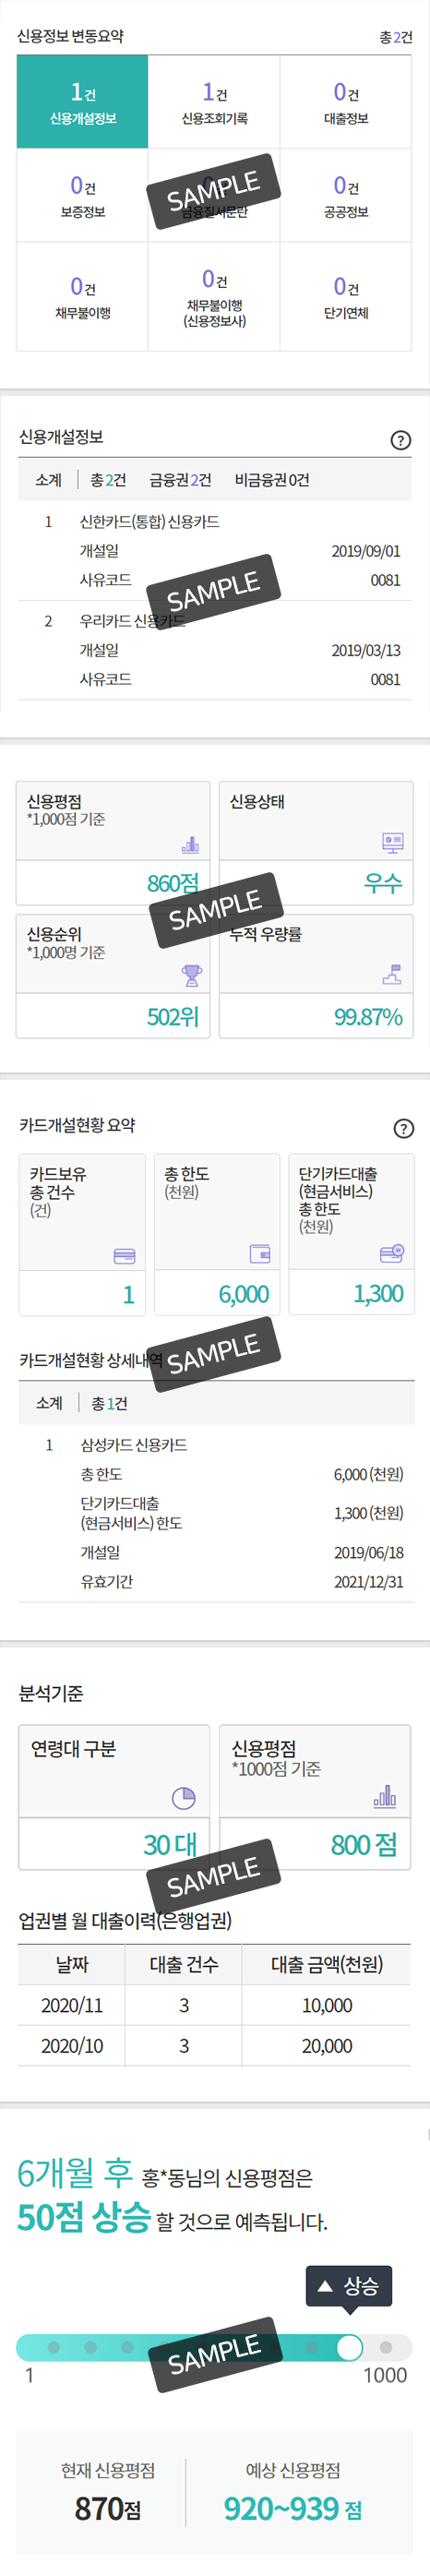Click the 상승 tooltip label
The height and width of the screenshot is (2576, 430).
point(349,2286)
